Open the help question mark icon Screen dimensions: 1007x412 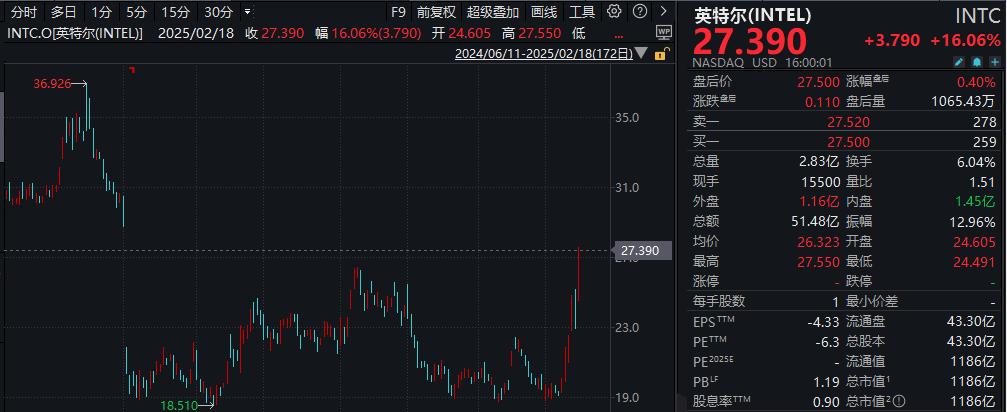(x=639, y=11)
